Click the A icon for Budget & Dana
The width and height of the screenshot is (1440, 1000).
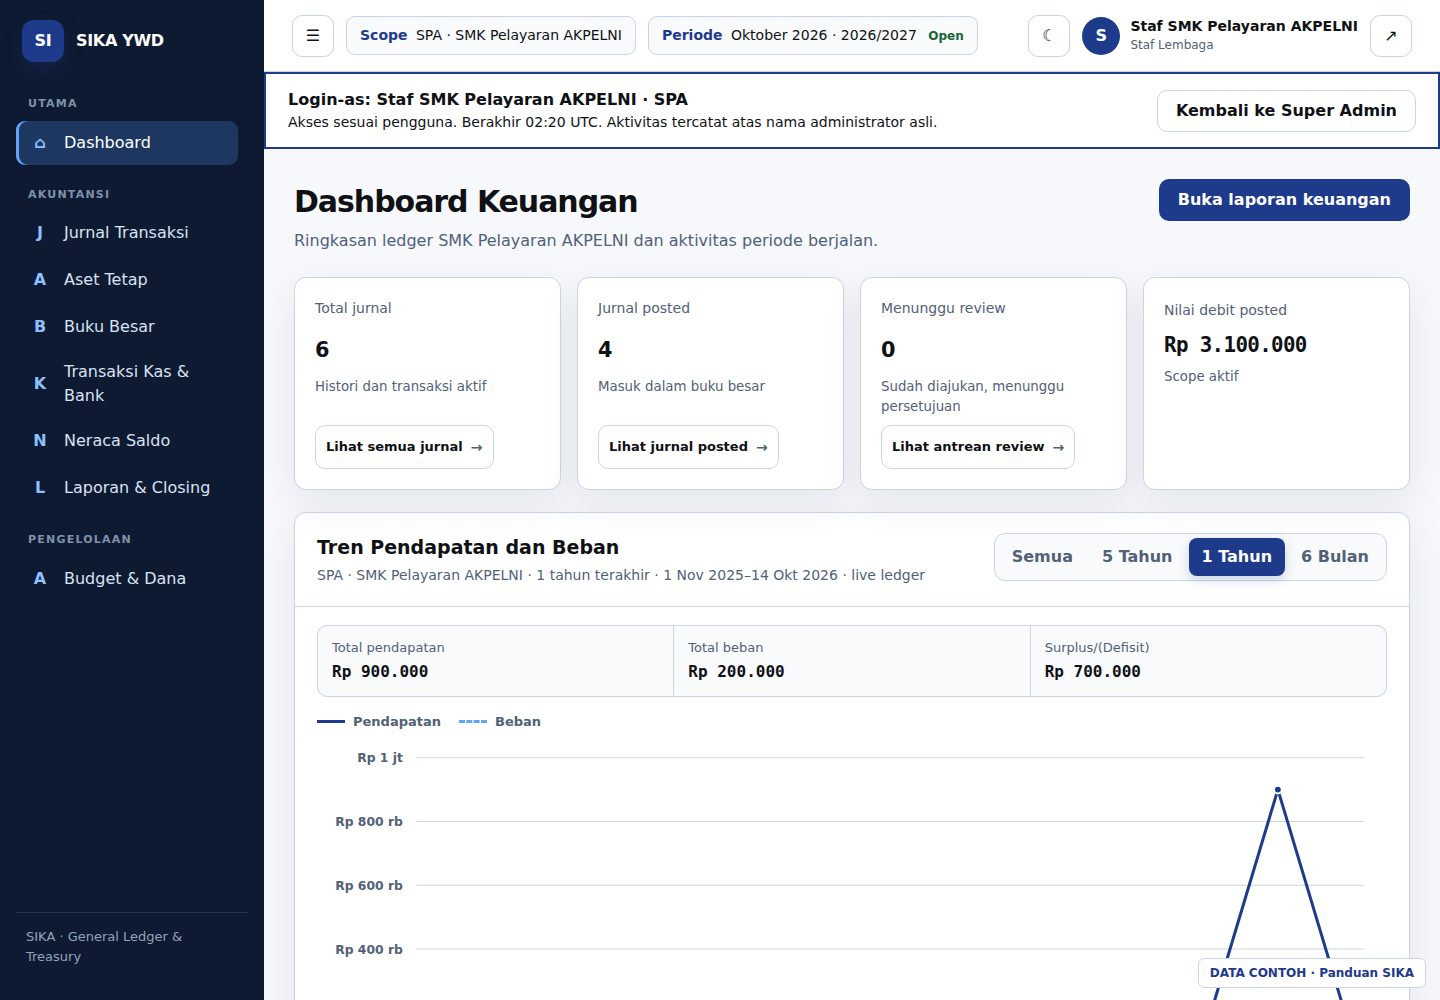coord(40,579)
